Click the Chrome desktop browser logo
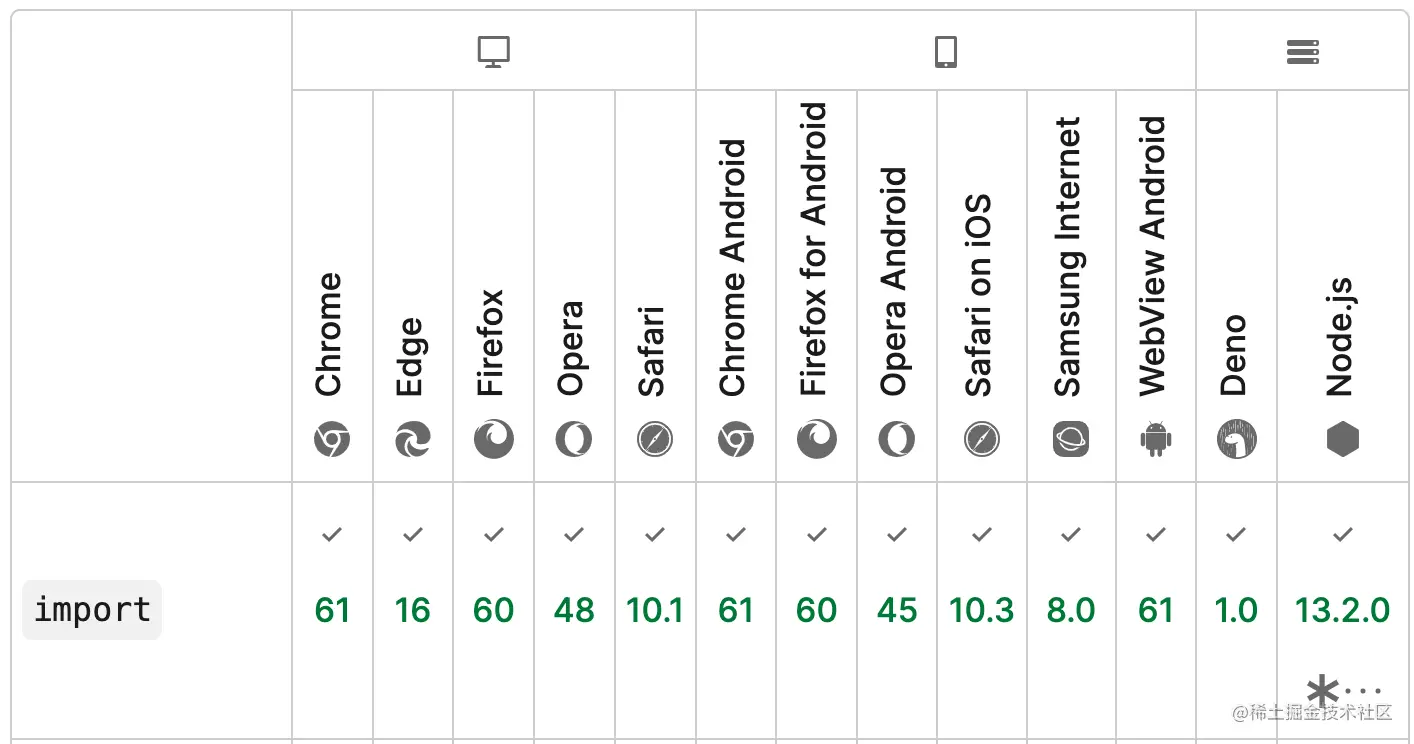This screenshot has height=744, width=1414. (x=332, y=440)
